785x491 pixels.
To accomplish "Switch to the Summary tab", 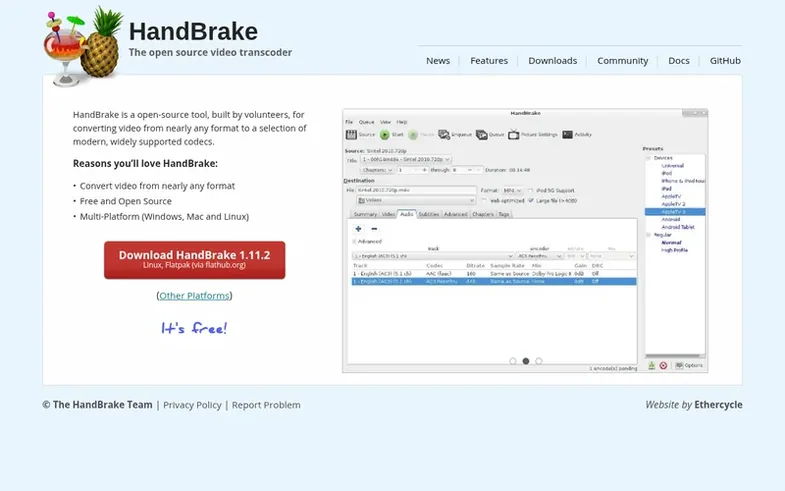I will (x=365, y=214).
